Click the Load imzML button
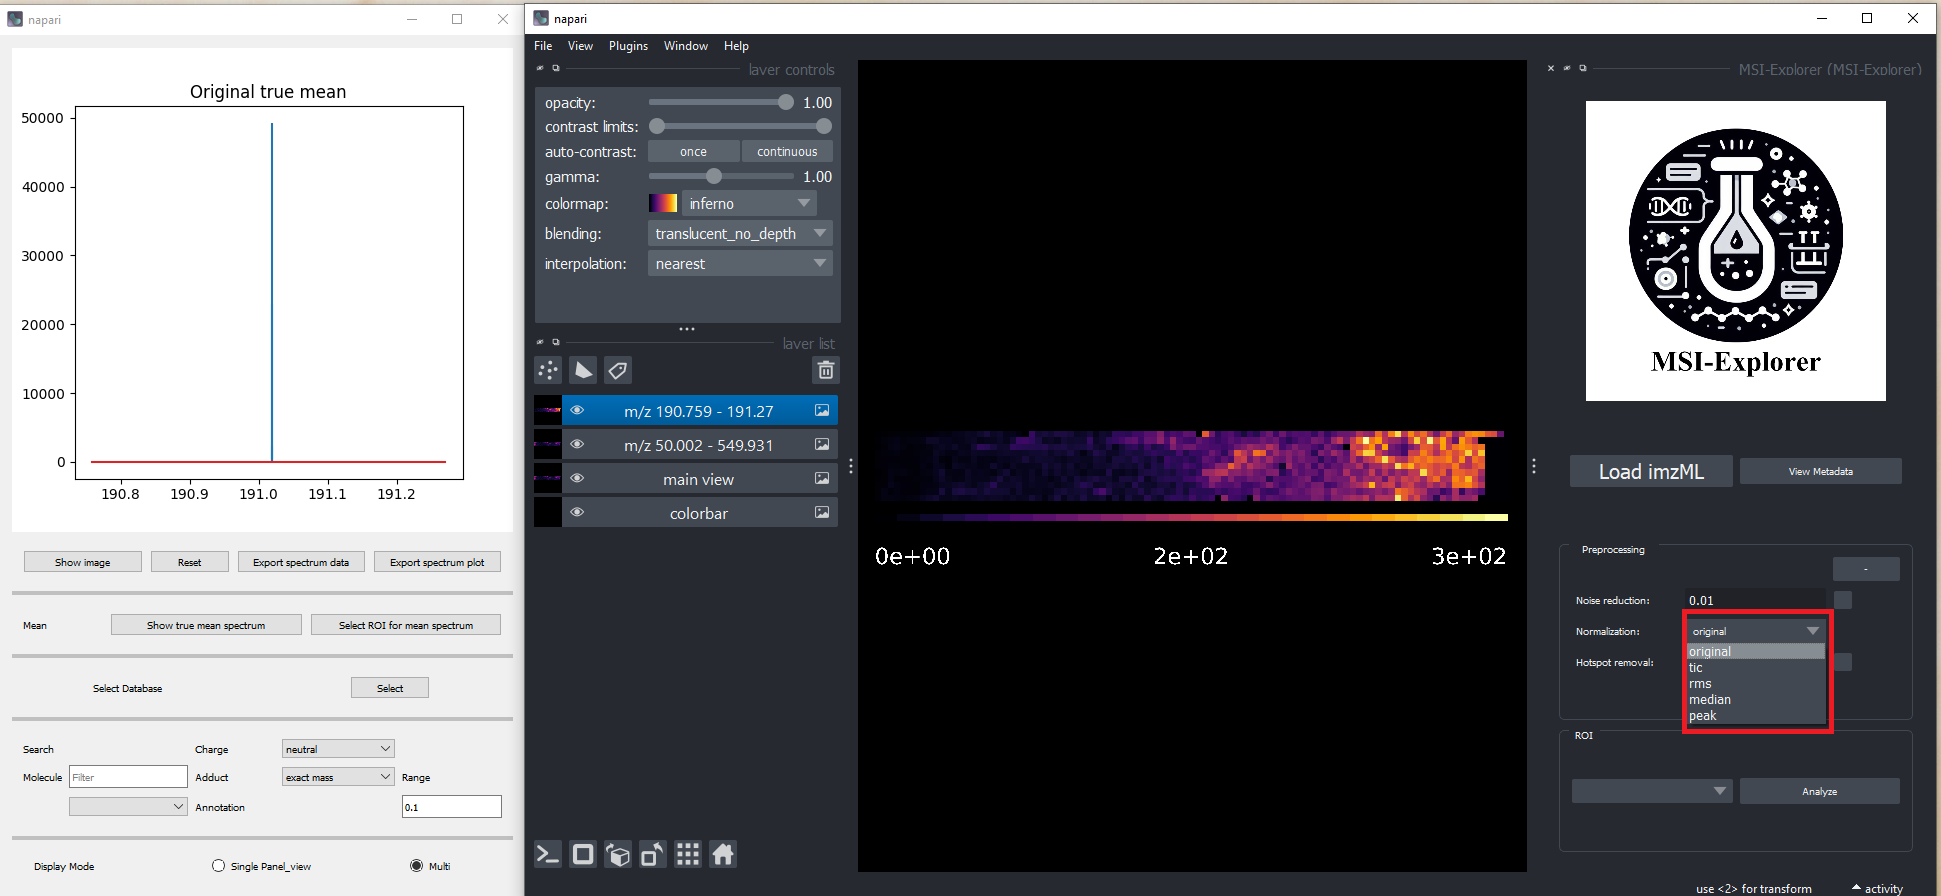1941x896 pixels. (x=1650, y=472)
